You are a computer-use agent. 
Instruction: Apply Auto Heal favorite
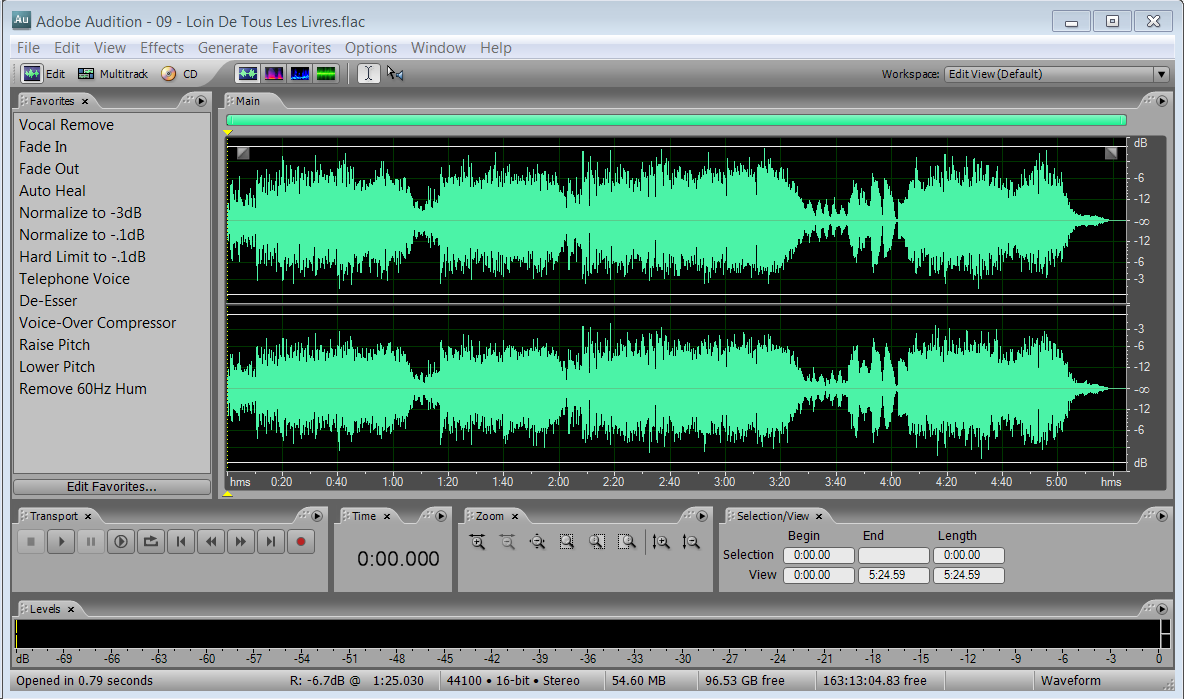(52, 190)
